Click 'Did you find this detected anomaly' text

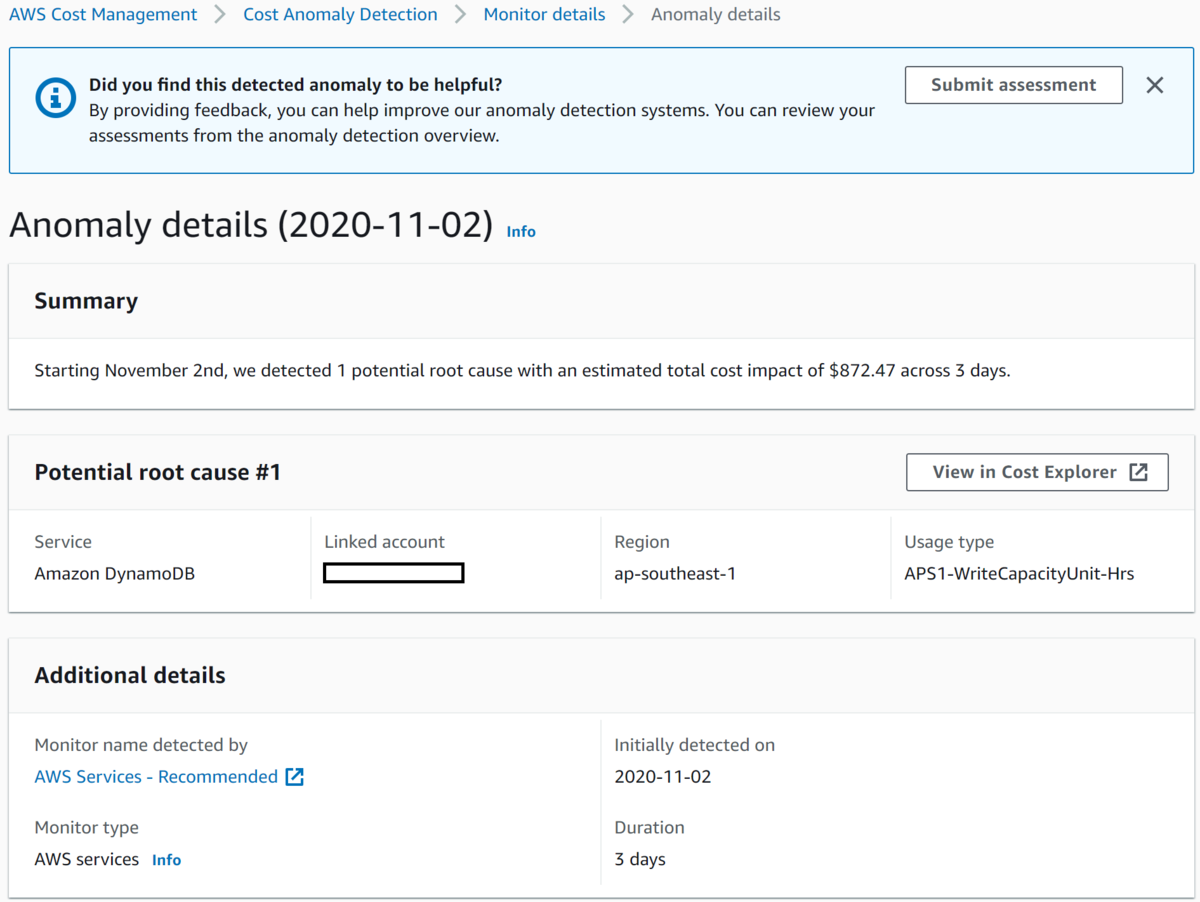[x=295, y=85]
